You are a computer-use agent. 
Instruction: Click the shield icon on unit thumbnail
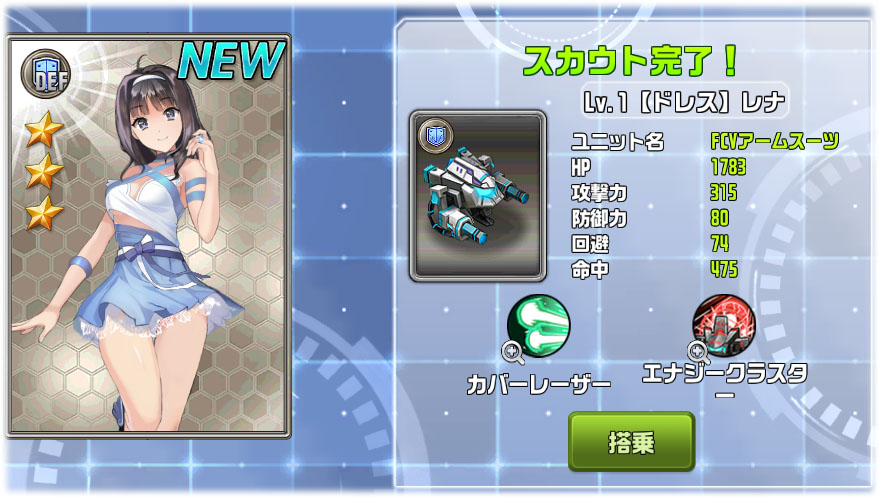coord(436,136)
